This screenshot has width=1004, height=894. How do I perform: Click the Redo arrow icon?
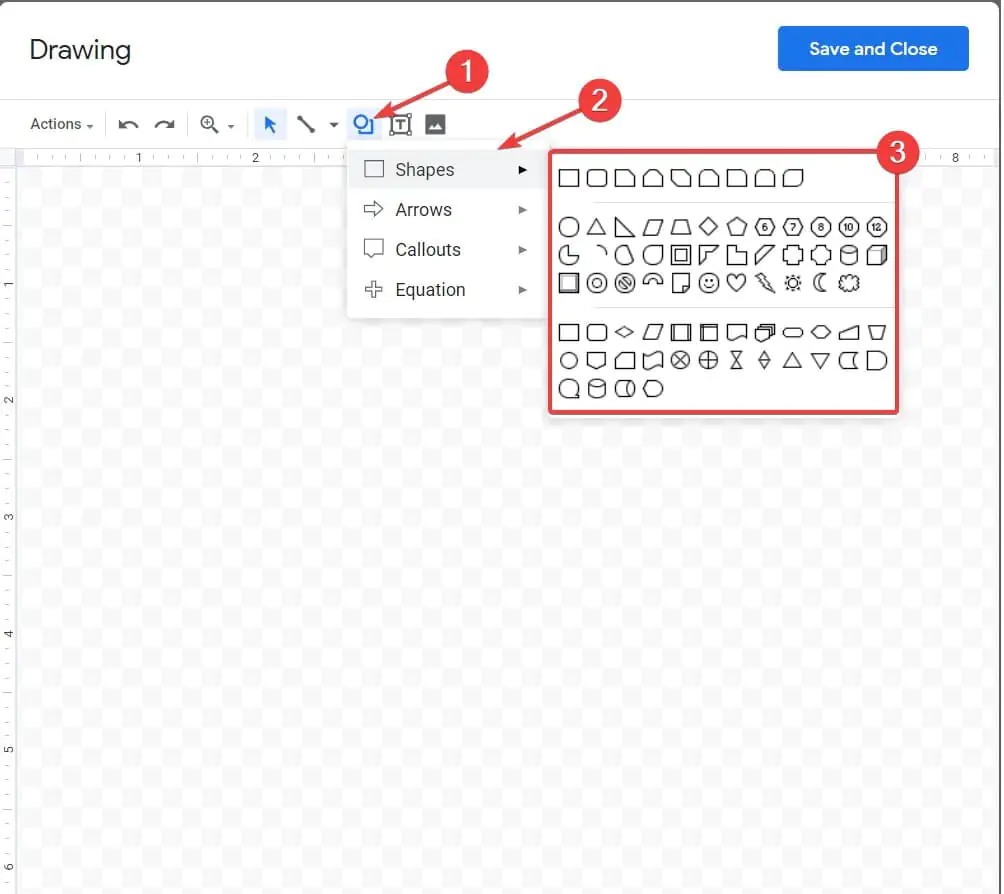click(x=165, y=124)
